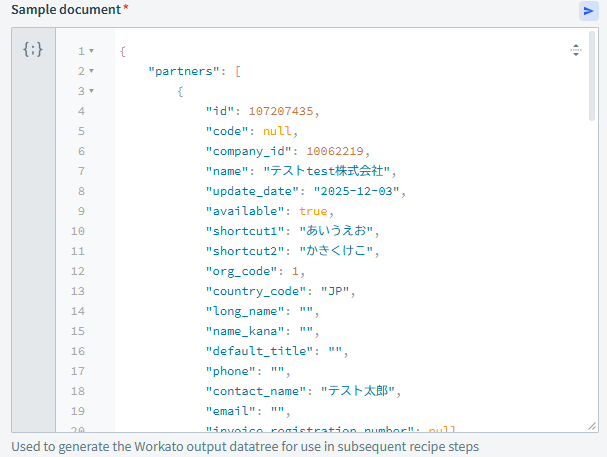Click the shortcut2 value "かきくけこ"

[336, 251]
